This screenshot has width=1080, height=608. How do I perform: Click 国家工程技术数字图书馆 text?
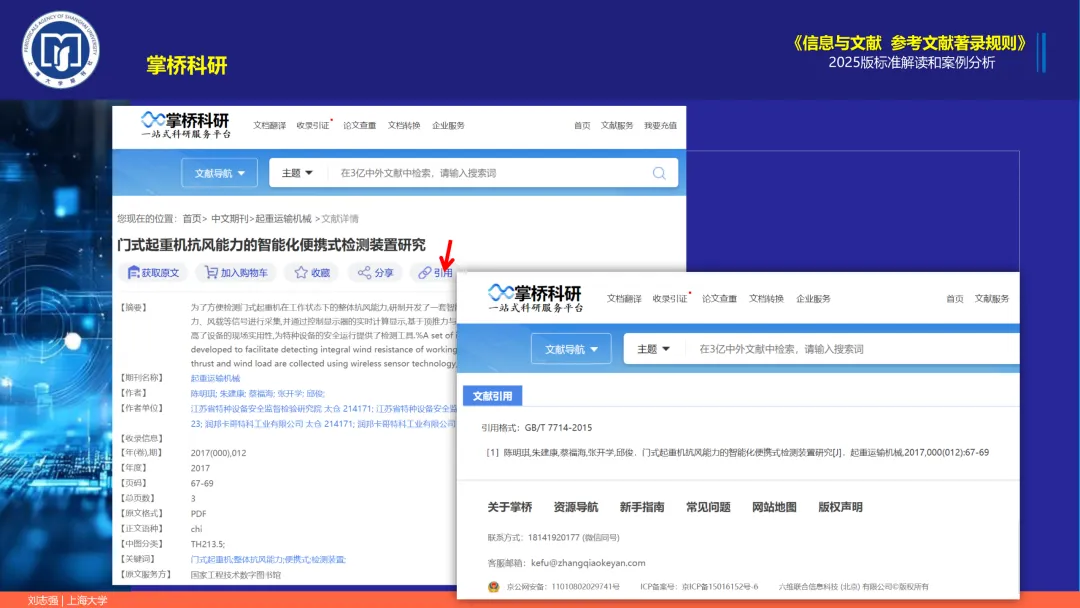pyautogui.click(x=236, y=575)
